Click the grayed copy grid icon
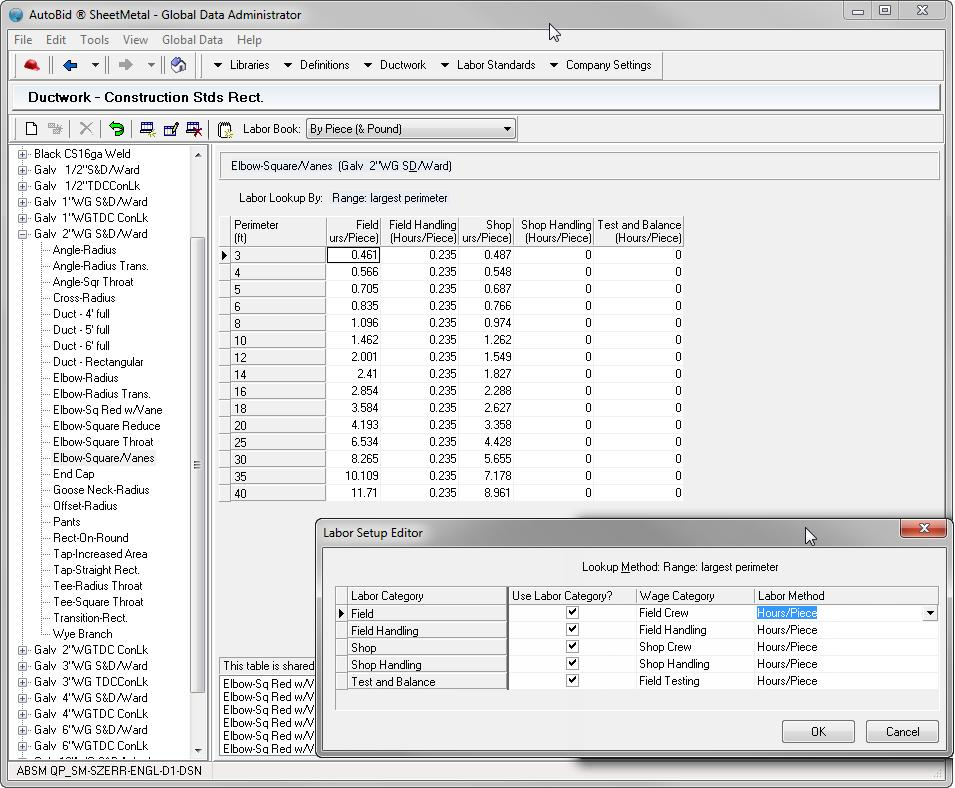This screenshot has width=955, height=788. click(x=55, y=128)
